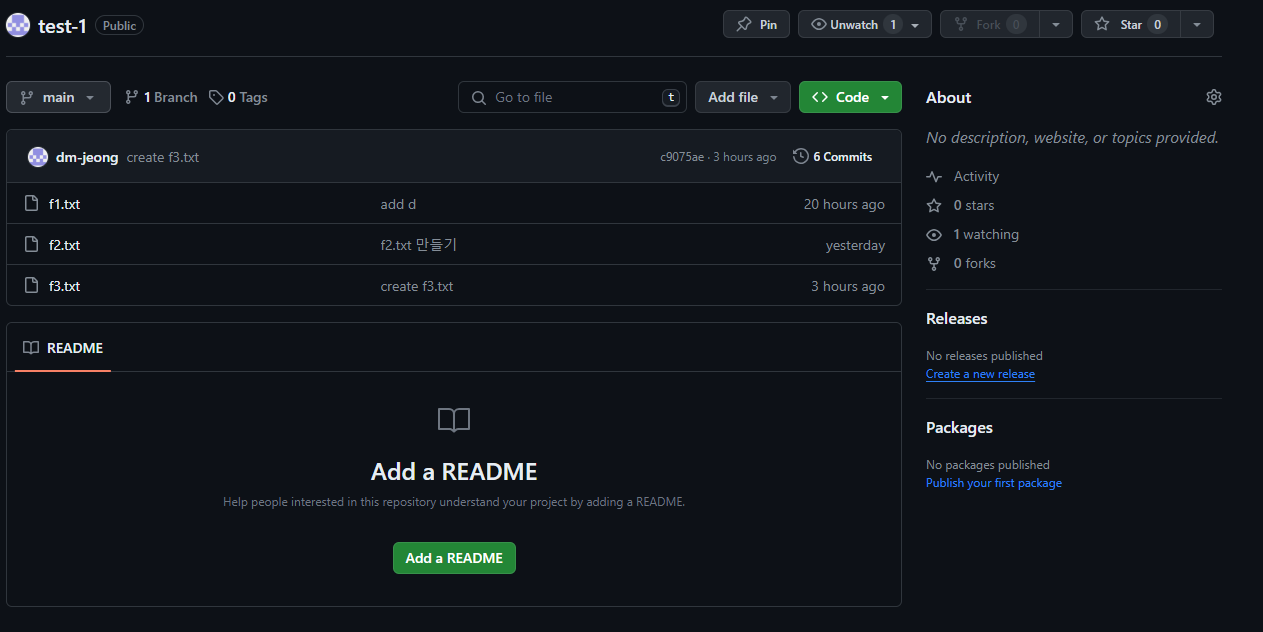View the 6 Commits history
The height and width of the screenshot is (632, 1263).
(833, 157)
